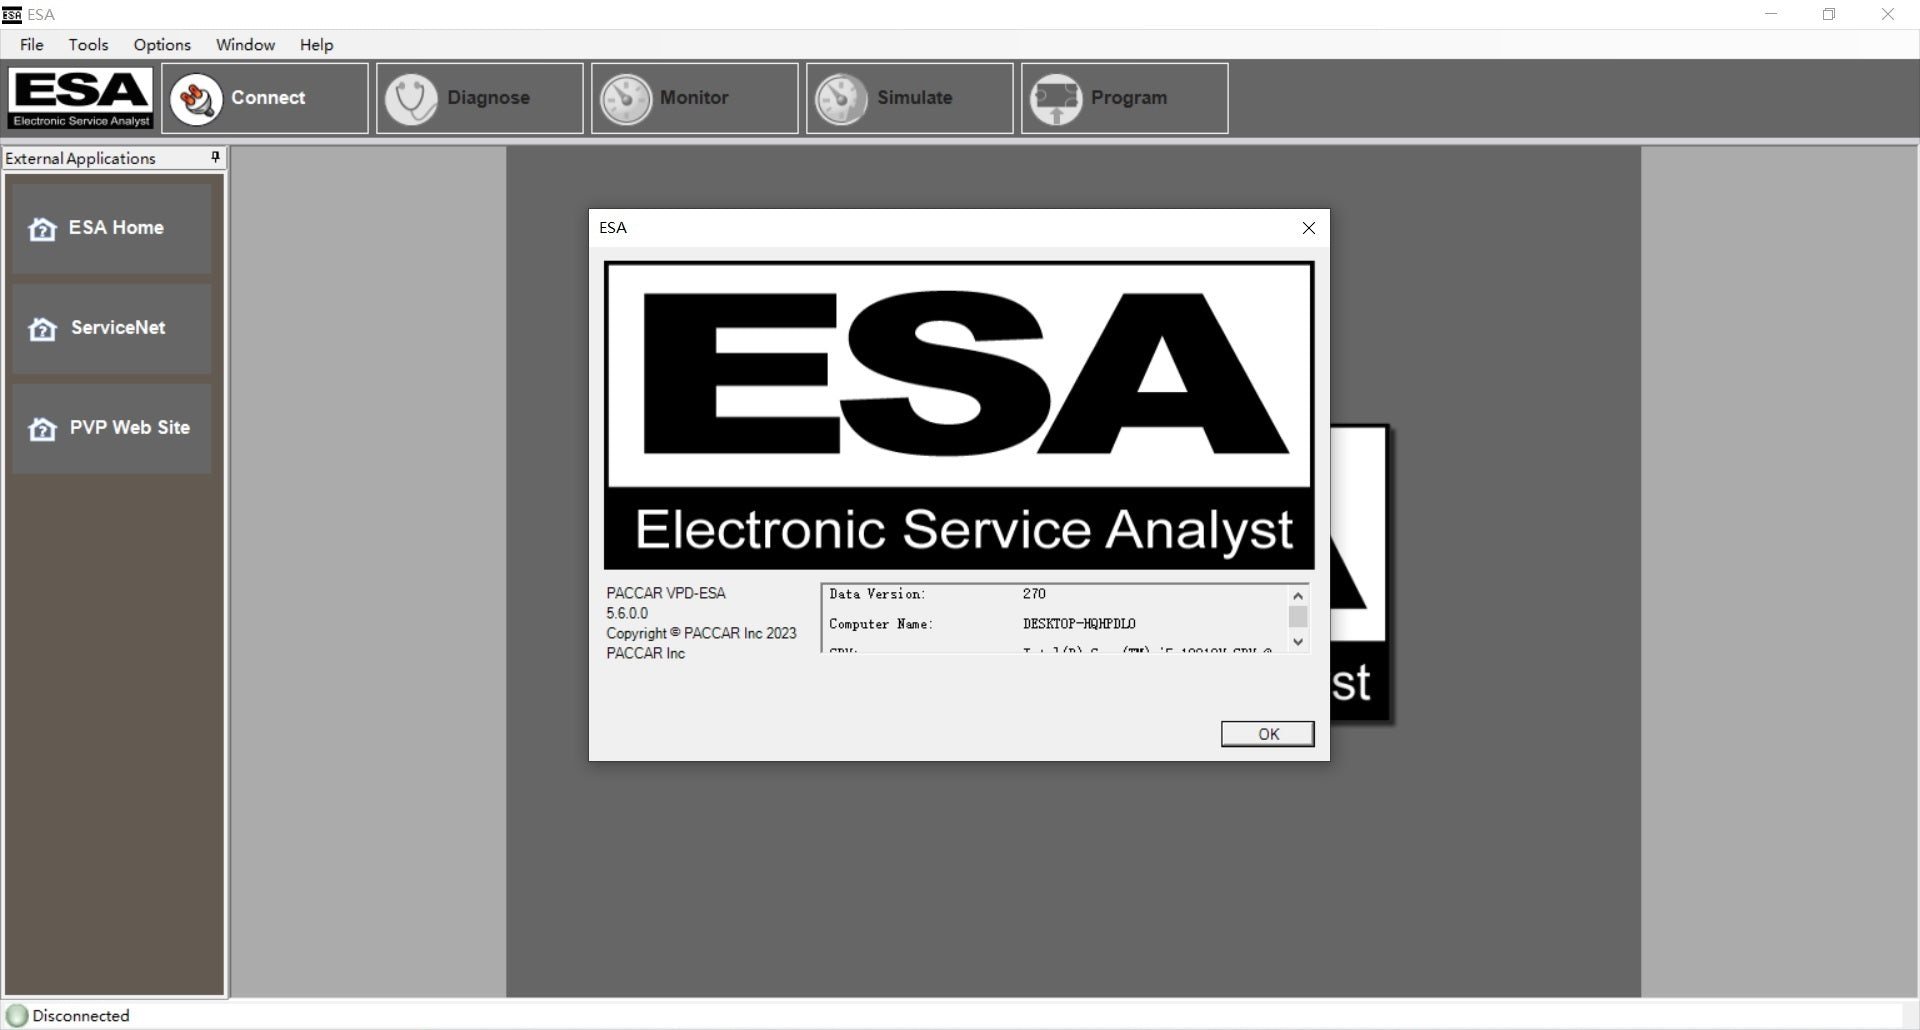The width and height of the screenshot is (1920, 1030).
Task: Click the Diagnose stethoscope icon
Action: click(x=411, y=99)
